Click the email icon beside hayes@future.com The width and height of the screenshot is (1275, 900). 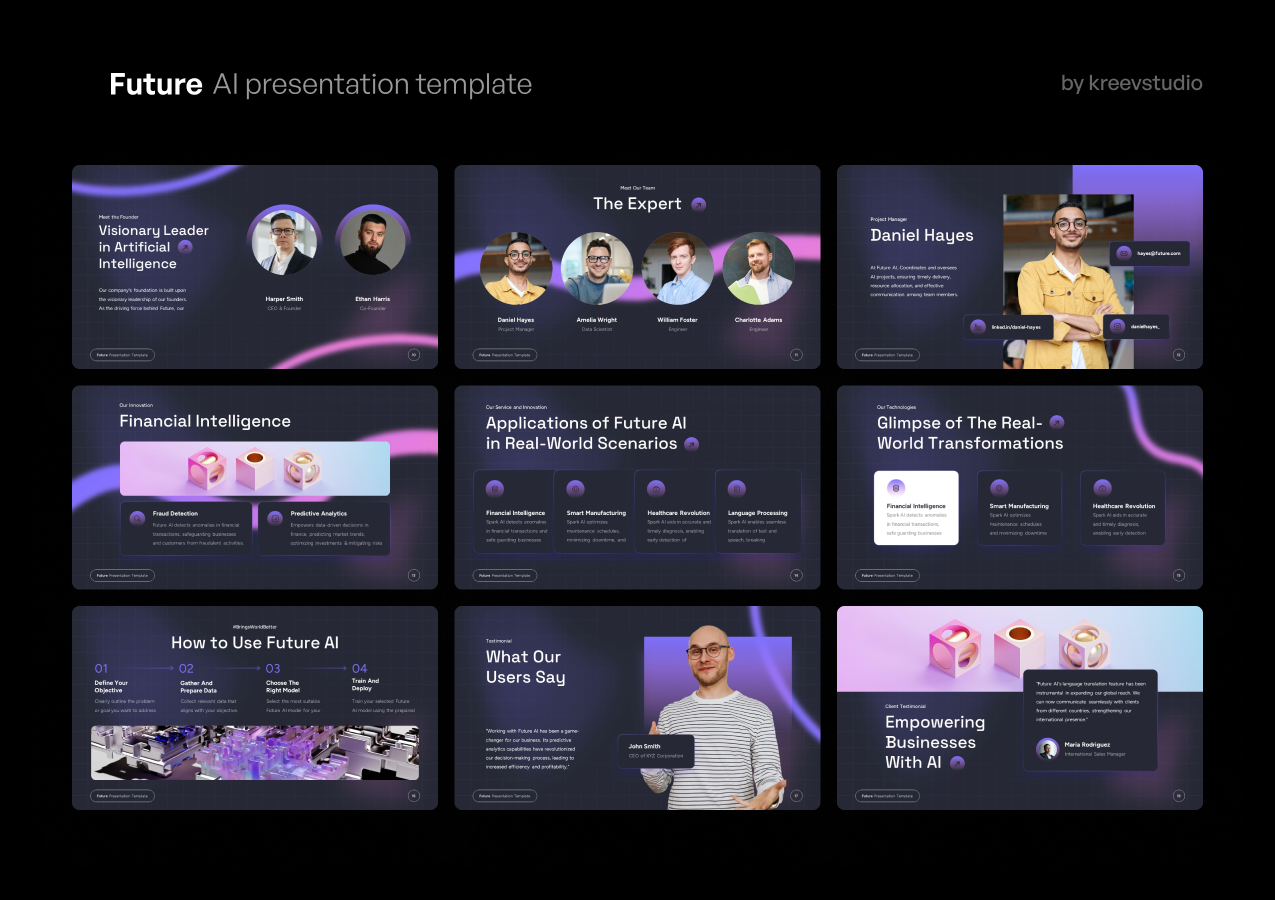pos(1123,252)
